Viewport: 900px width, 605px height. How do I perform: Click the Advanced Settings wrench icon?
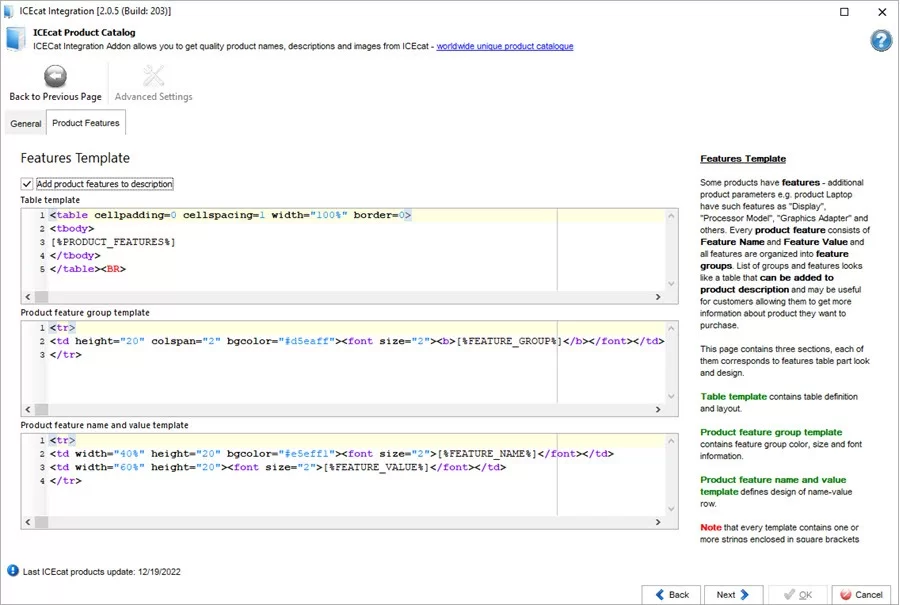(x=152, y=75)
